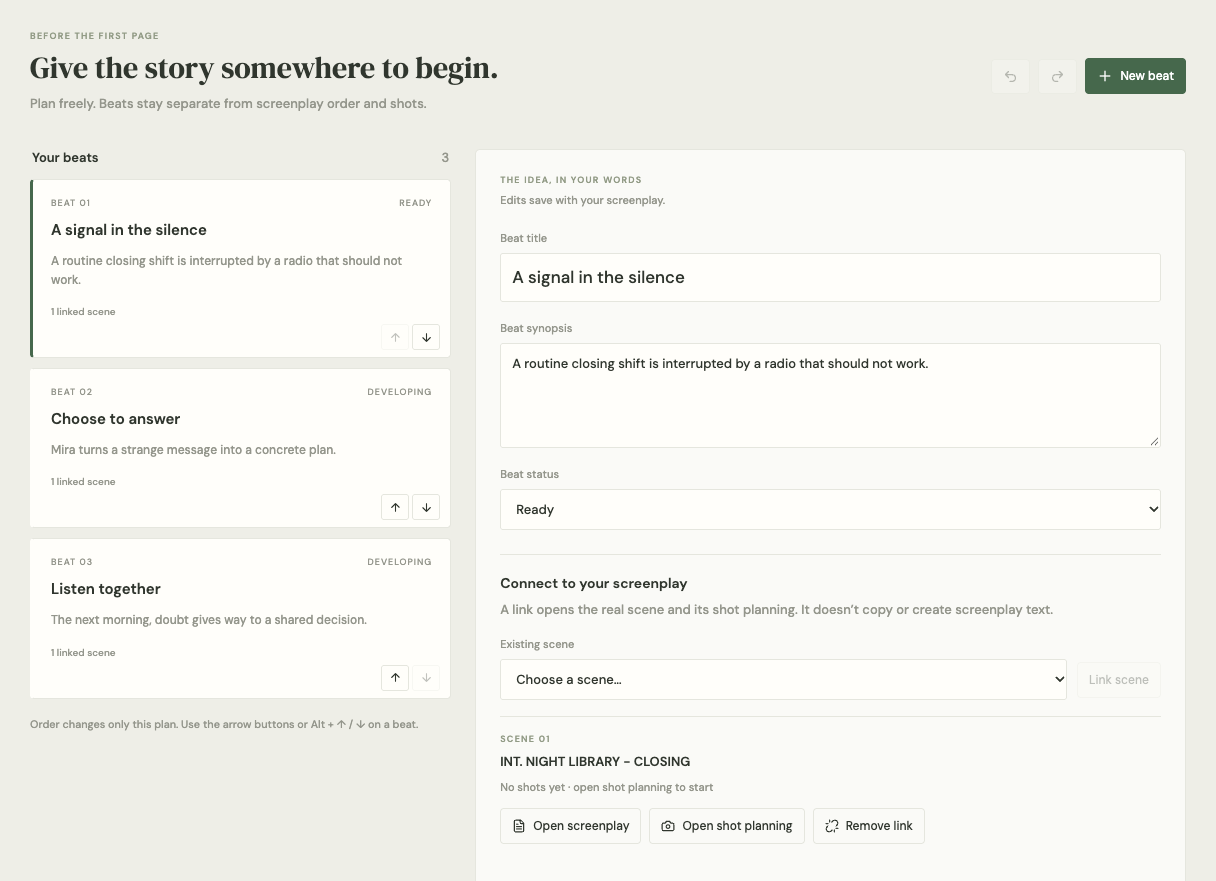Click the camera icon on Open shot planning

pyautogui.click(x=668, y=826)
